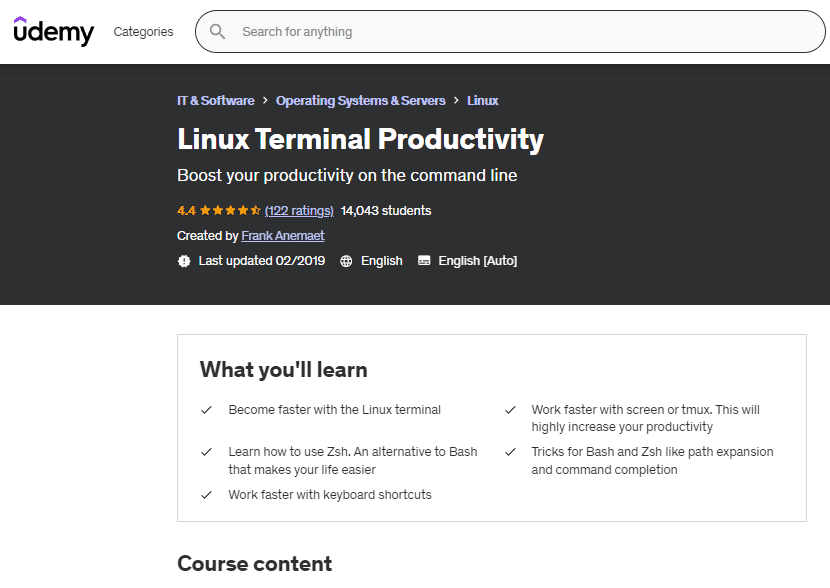830x588 pixels.
Task: Click checkmark beside Work faster with keyboard shortcuts
Action: [206, 495]
